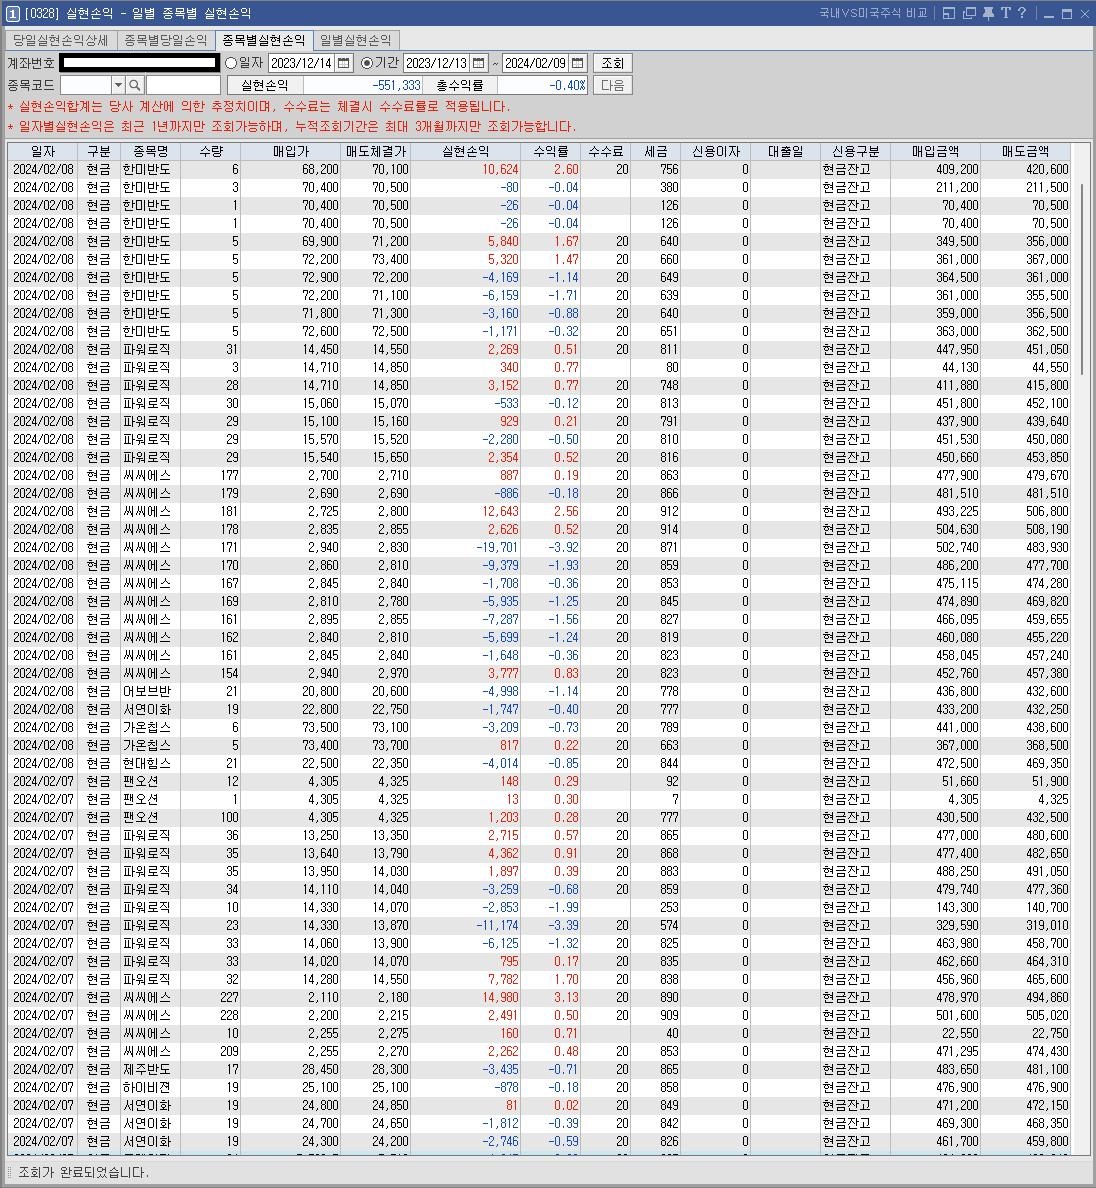Click the status message 조회가 완료되었습니다
This screenshot has height=1188, width=1096.
coord(83,1172)
